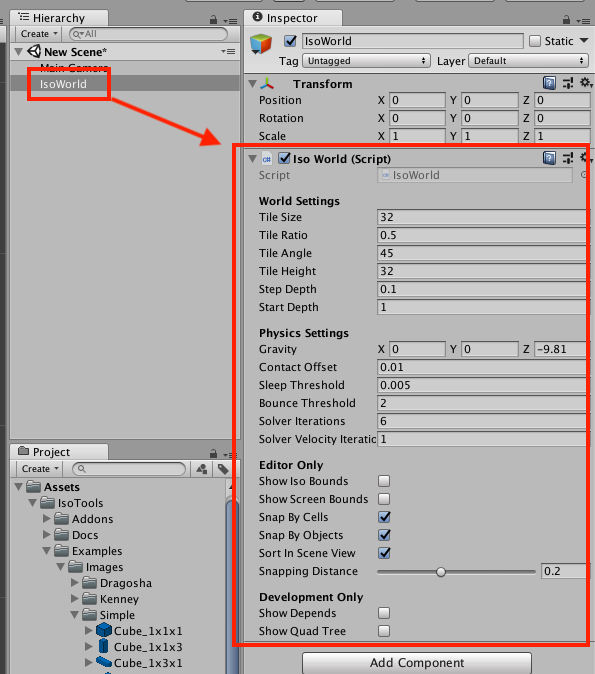This screenshot has height=674, width=595.
Task: Click the Script IsoWorld object field
Action: tap(475, 175)
